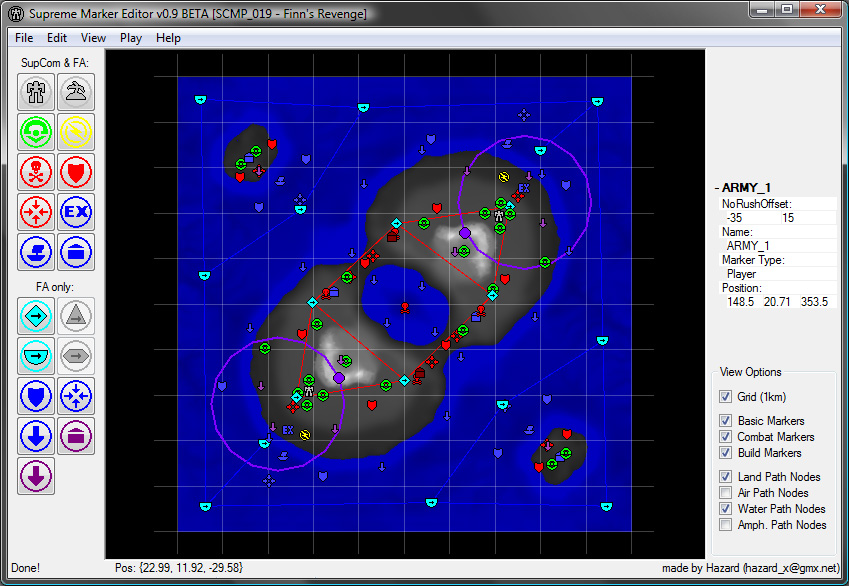
Task: Select the blue shield naval defense tool
Action: [x=36, y=396]
